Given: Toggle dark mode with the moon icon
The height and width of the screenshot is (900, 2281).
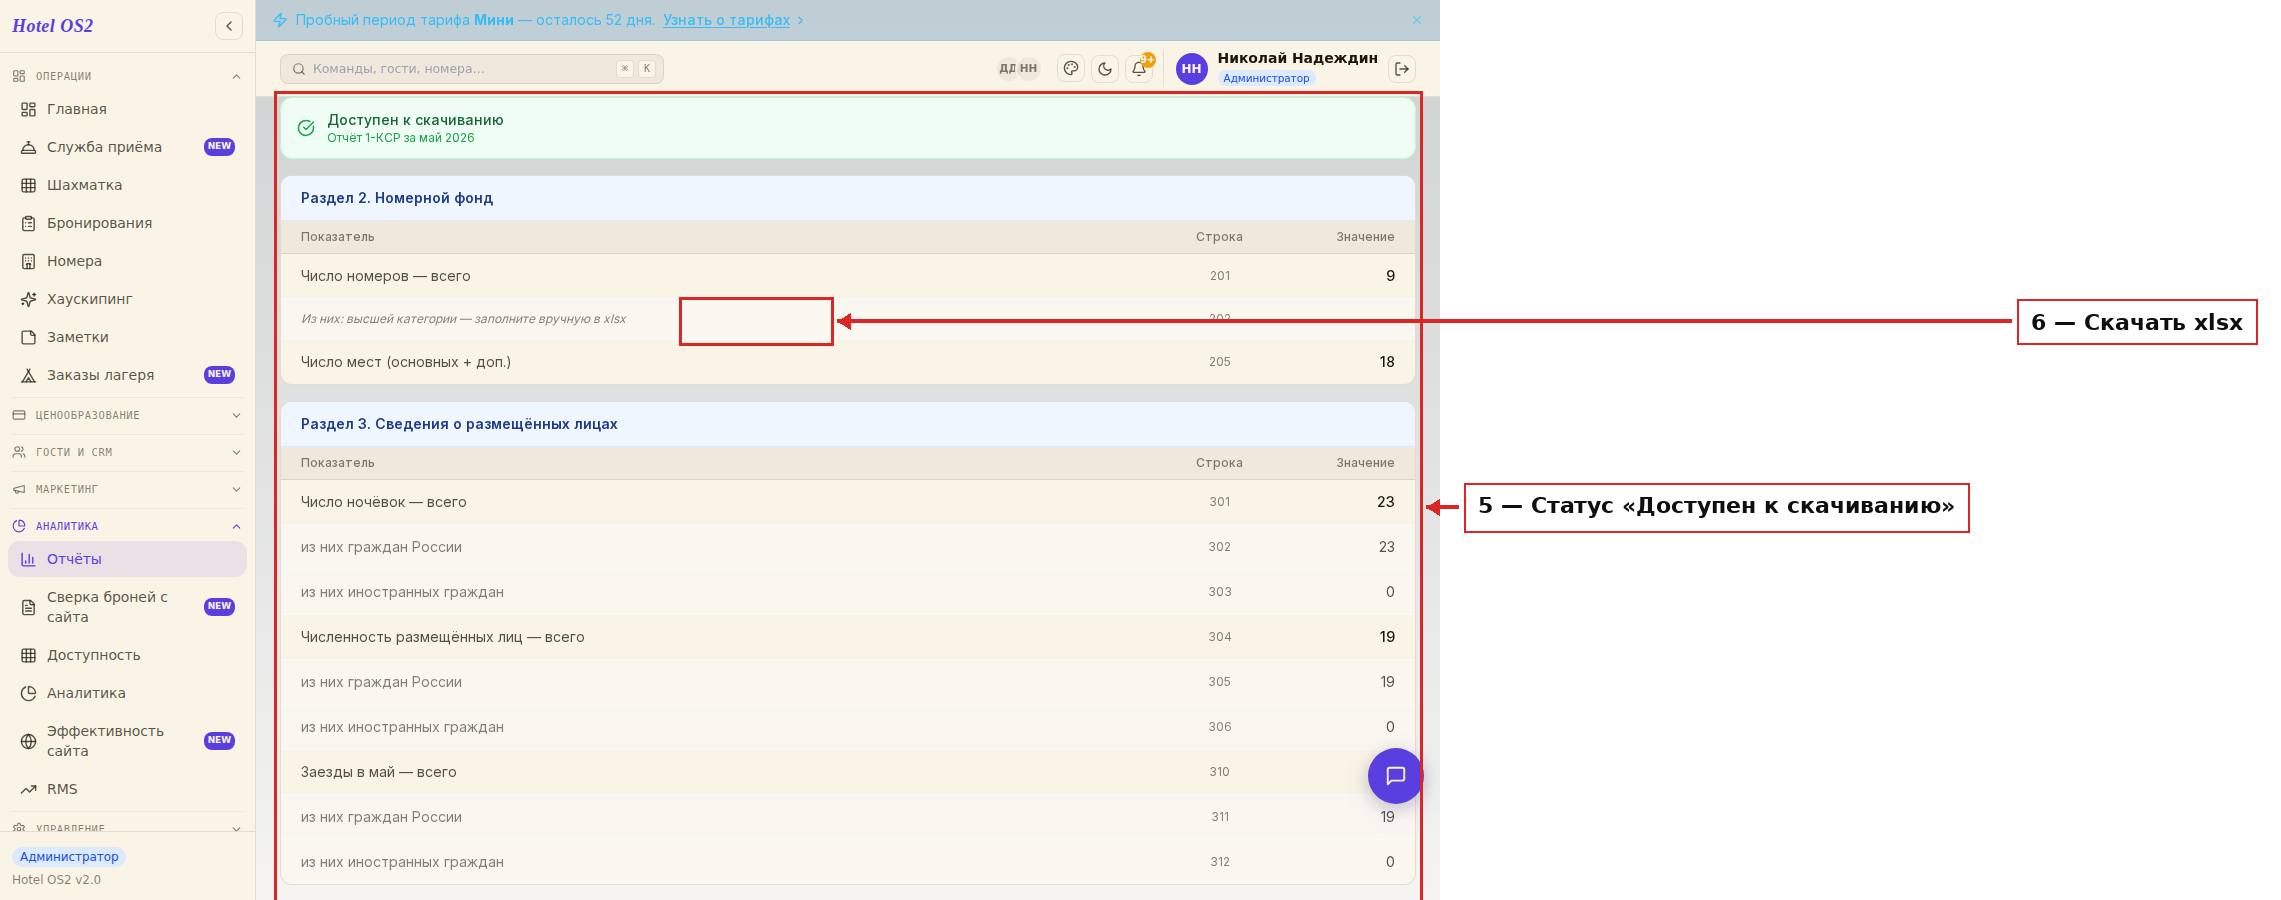Looking at the screenshot, I should click(x=1105, y=69).
